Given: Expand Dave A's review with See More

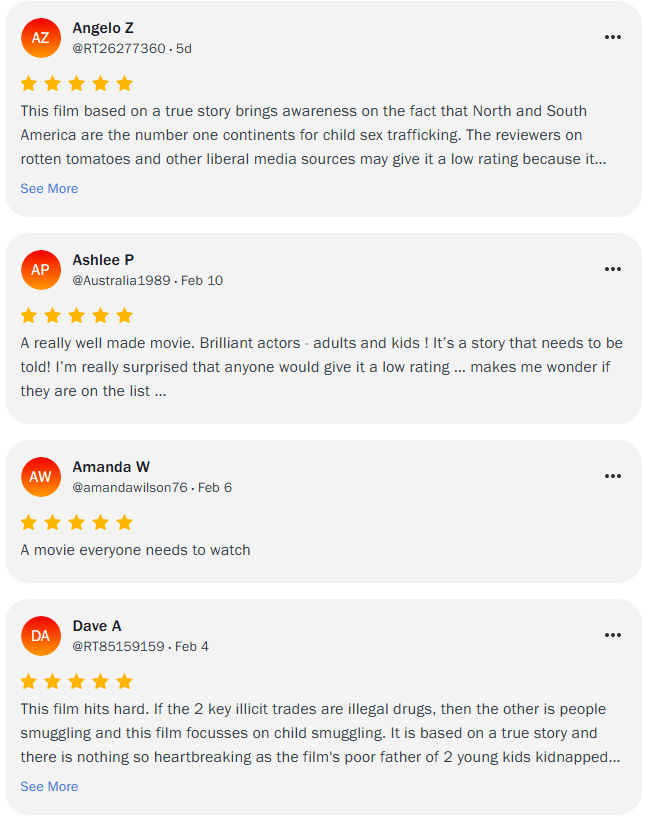Looking at the screenshot, I should coord(49,787).
